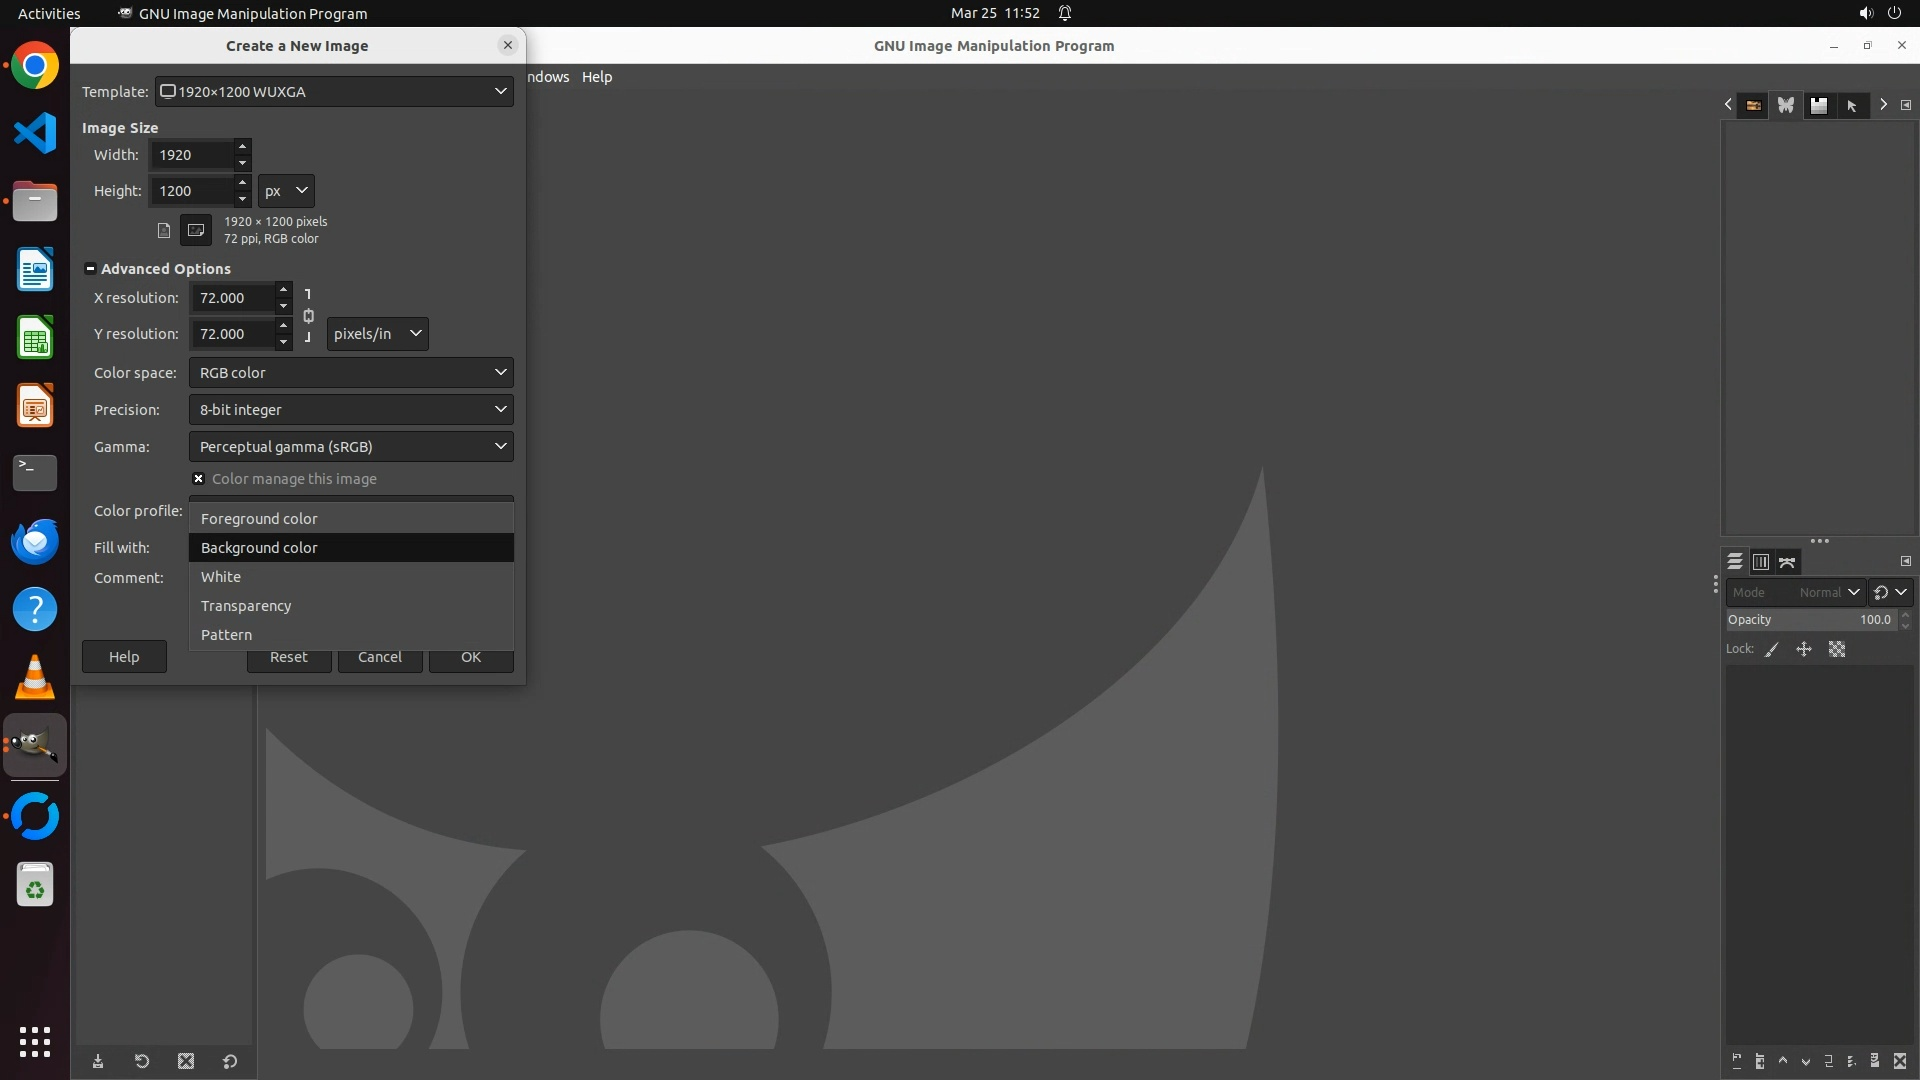Toggle Color manage this image checkbox
Screen dimensions: 1920x1080
[x=199, y=479]
